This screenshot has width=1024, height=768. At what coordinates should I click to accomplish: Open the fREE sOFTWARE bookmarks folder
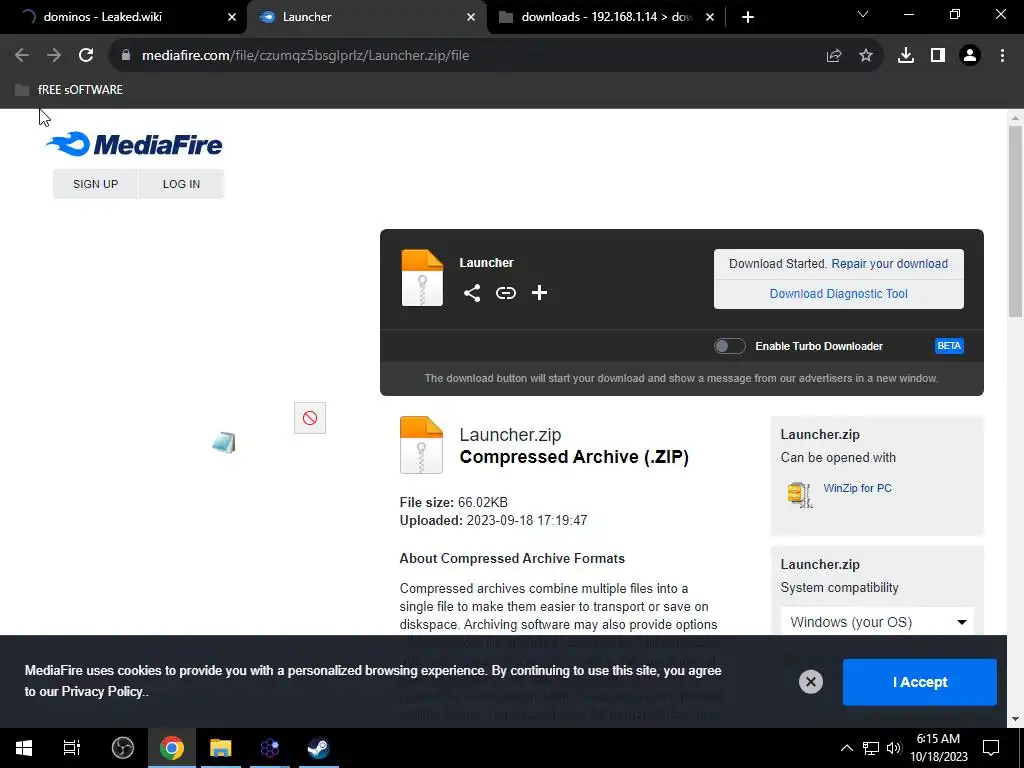tap(69, 89)
